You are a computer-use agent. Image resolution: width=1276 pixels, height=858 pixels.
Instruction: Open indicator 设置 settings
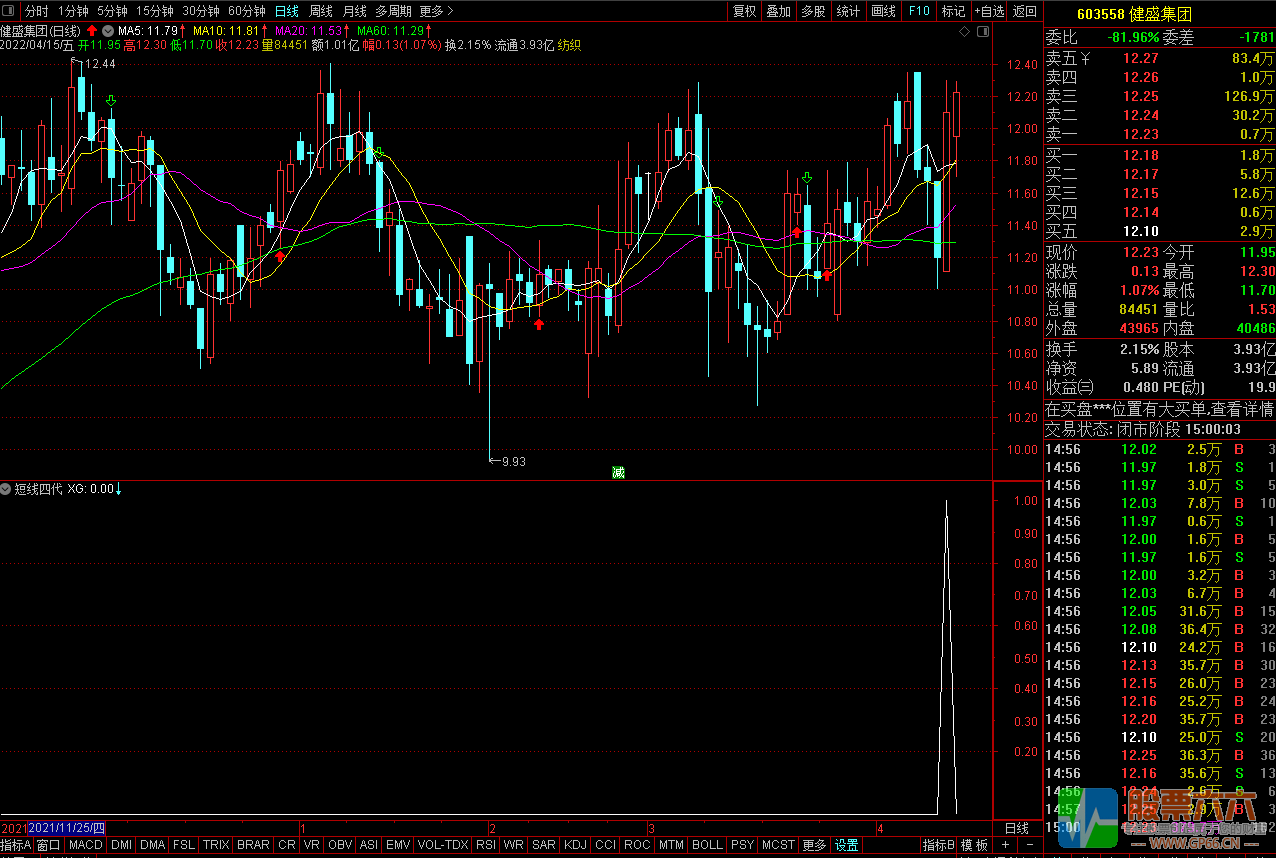[847, 845]
